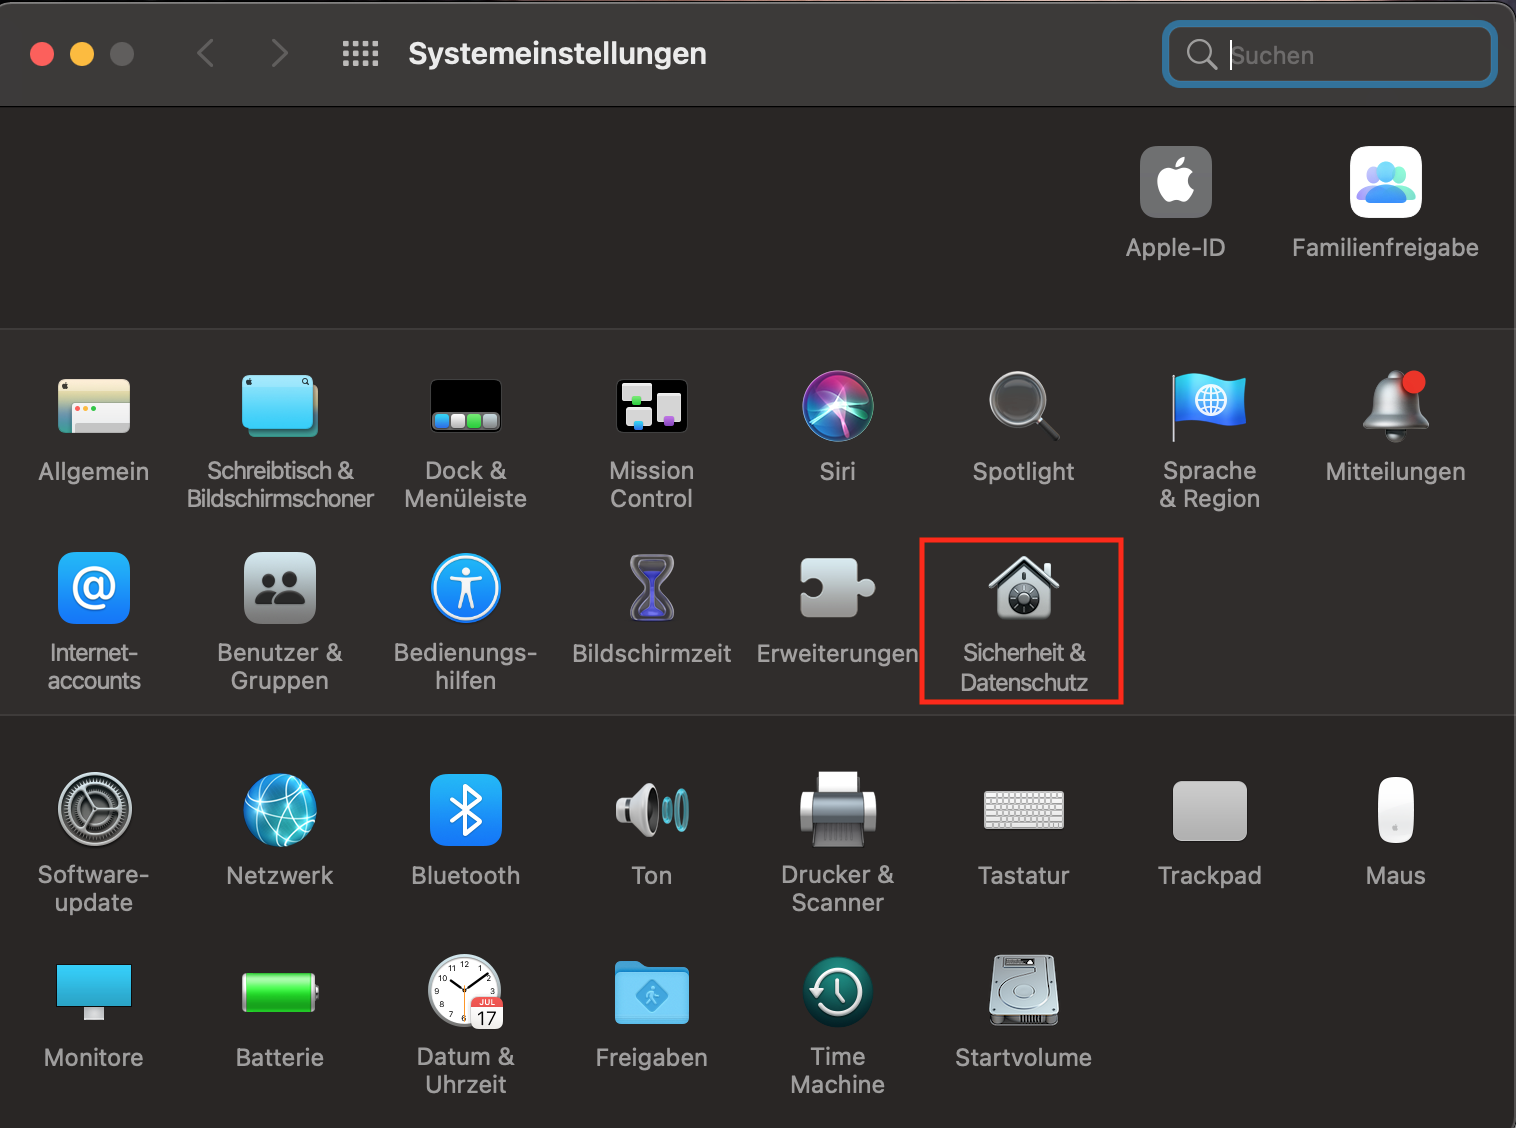
Task: Click the magnifying glass in the search field
Action: (1201, 54)
